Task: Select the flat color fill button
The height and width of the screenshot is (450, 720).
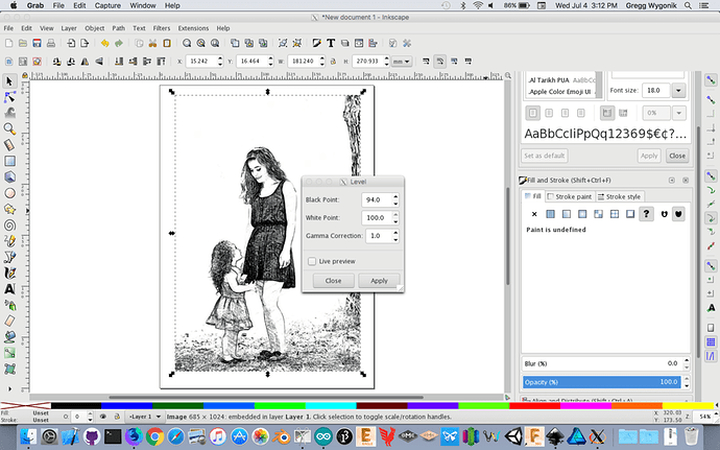Action: (552, 214)
